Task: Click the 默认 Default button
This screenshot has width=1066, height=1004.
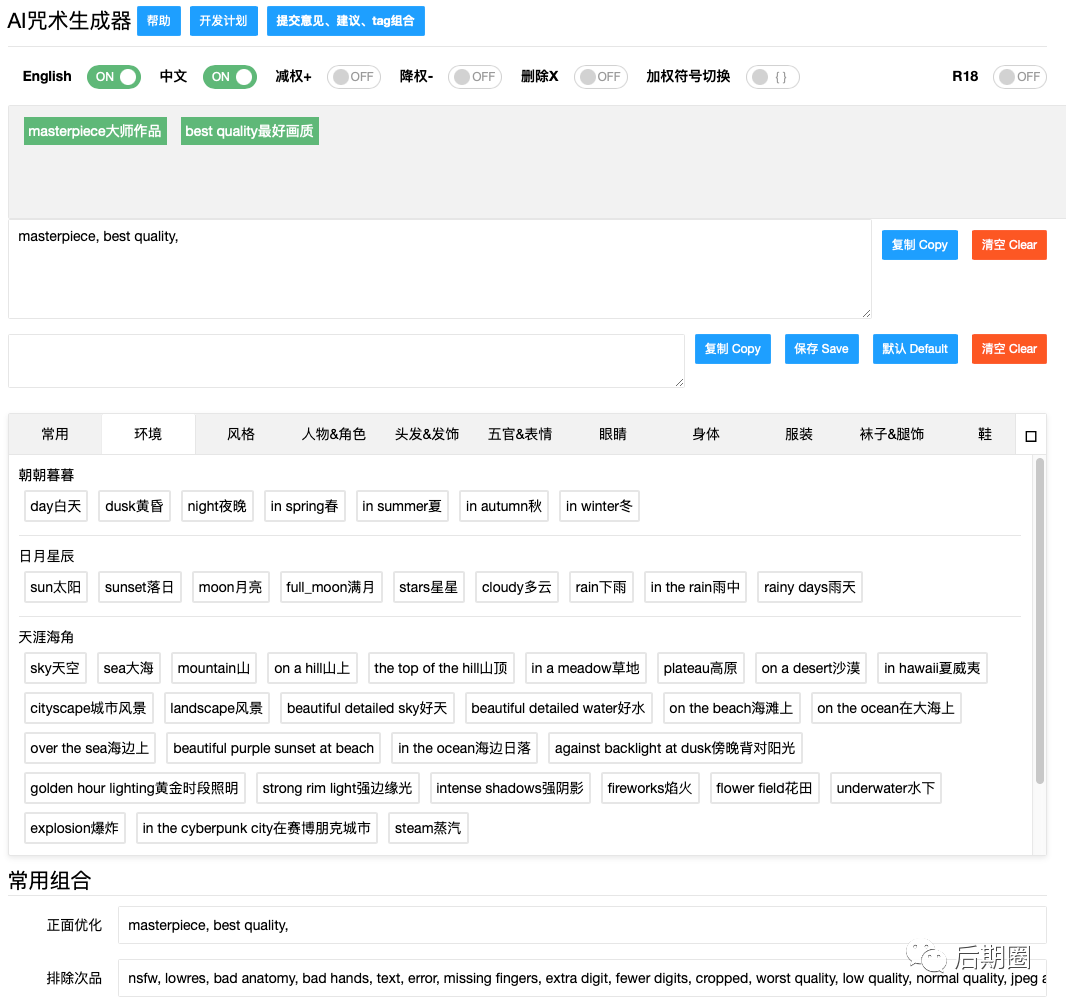Action: click(915, 349)
